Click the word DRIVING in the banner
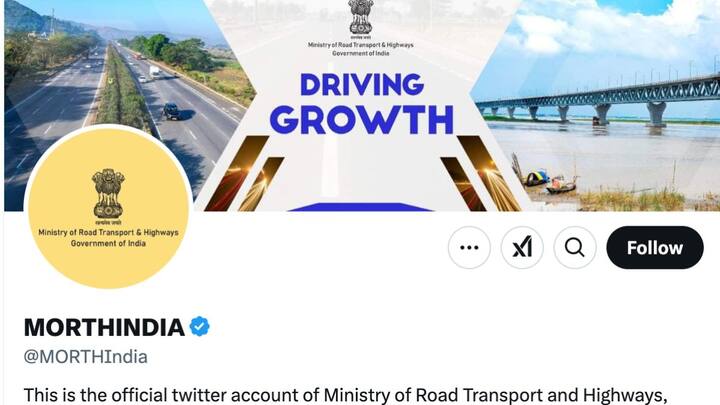Image resolution: width=720 pixels, height=405 pixels. (x=361, y=84)
